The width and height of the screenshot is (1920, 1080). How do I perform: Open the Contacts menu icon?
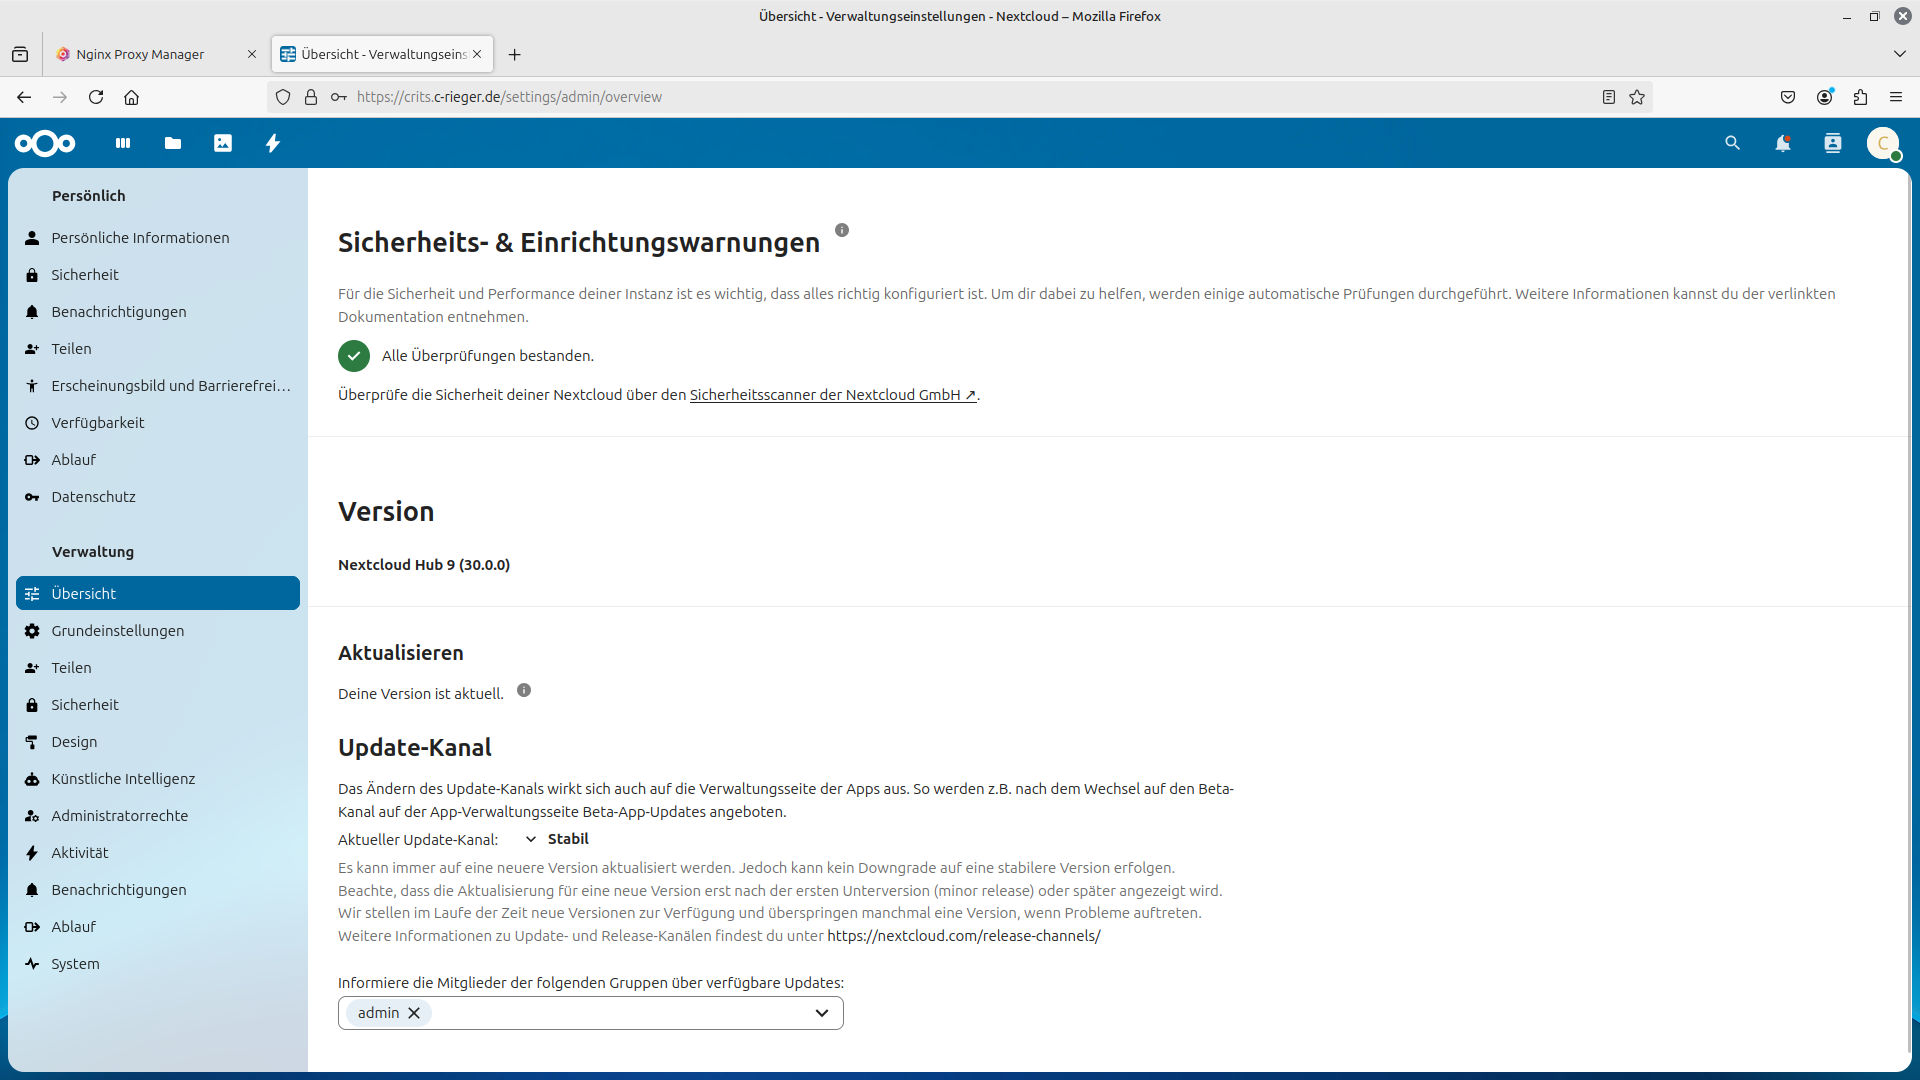click(x=1833, y=143)
